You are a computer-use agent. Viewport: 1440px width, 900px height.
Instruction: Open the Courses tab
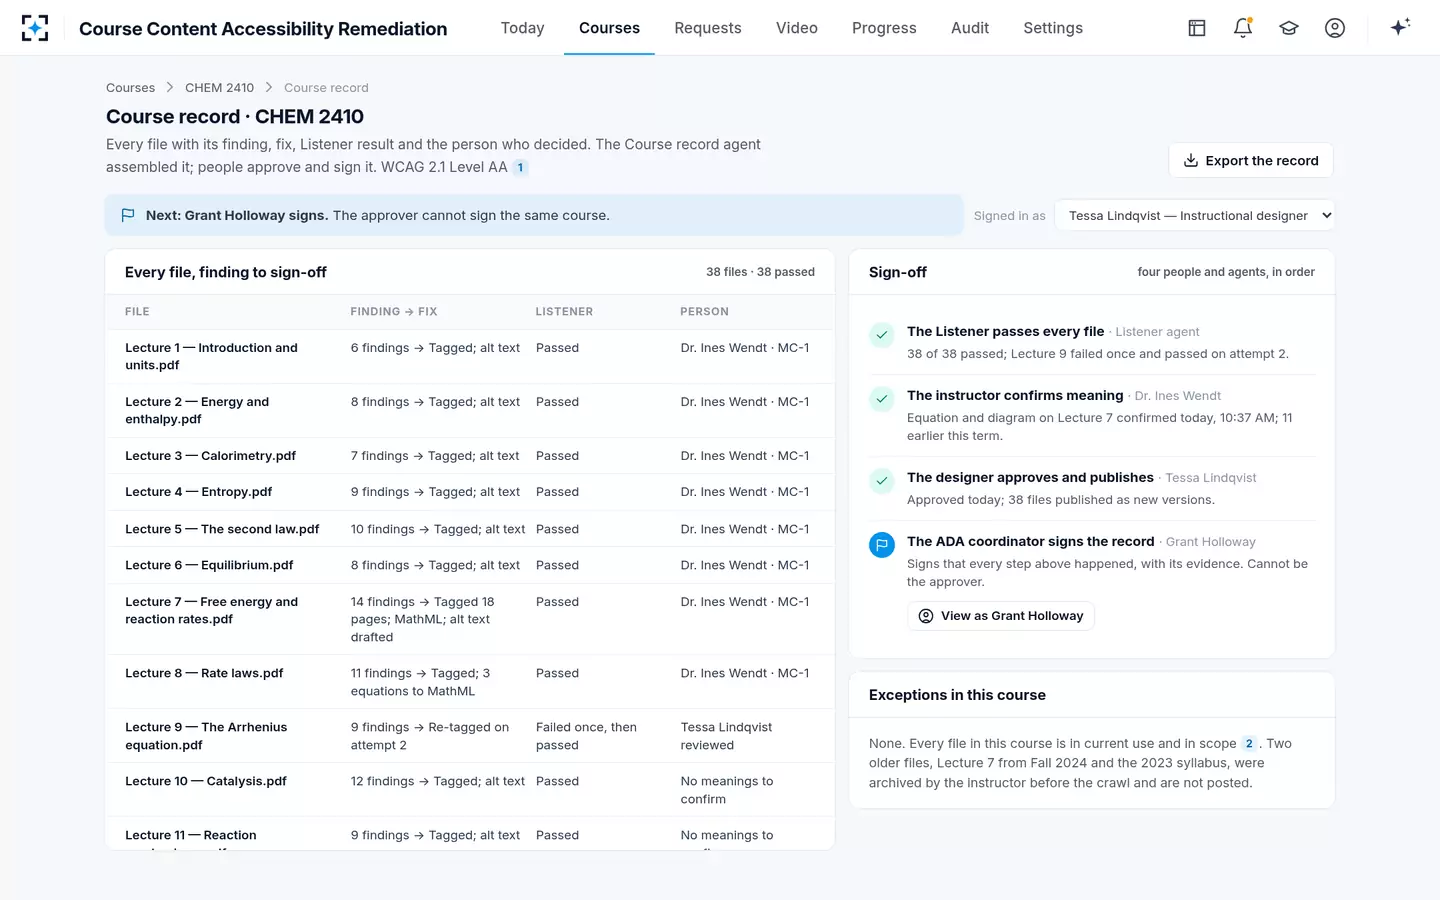pos(609,28)
